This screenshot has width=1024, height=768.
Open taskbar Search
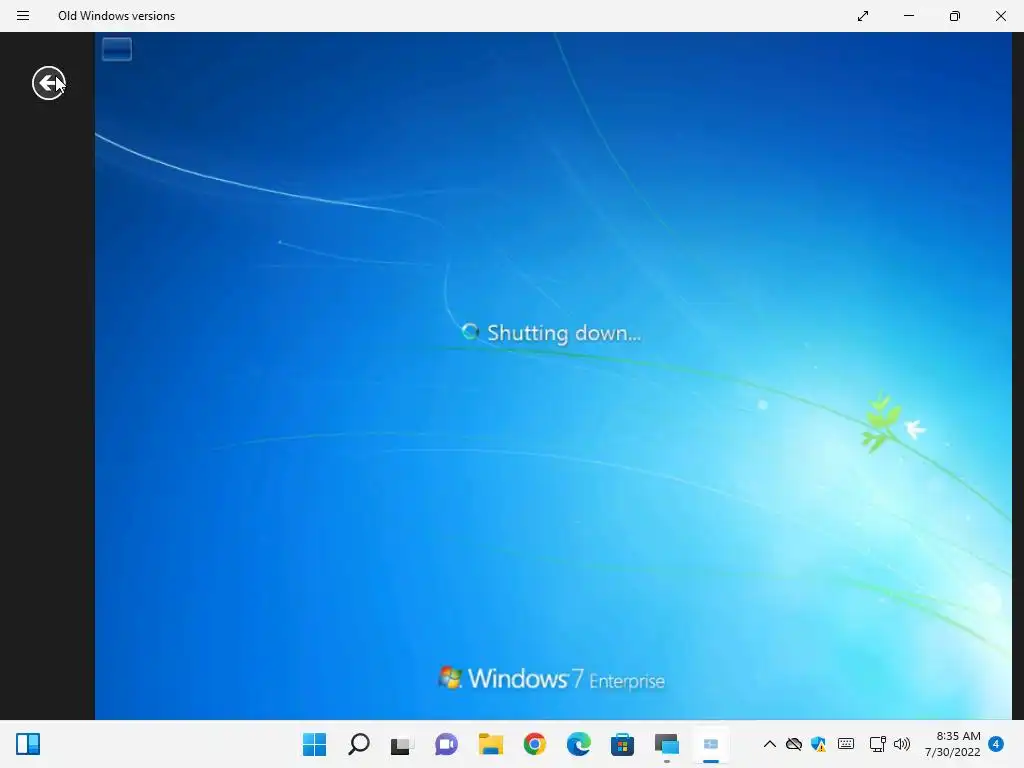click(x=359, y=744)
